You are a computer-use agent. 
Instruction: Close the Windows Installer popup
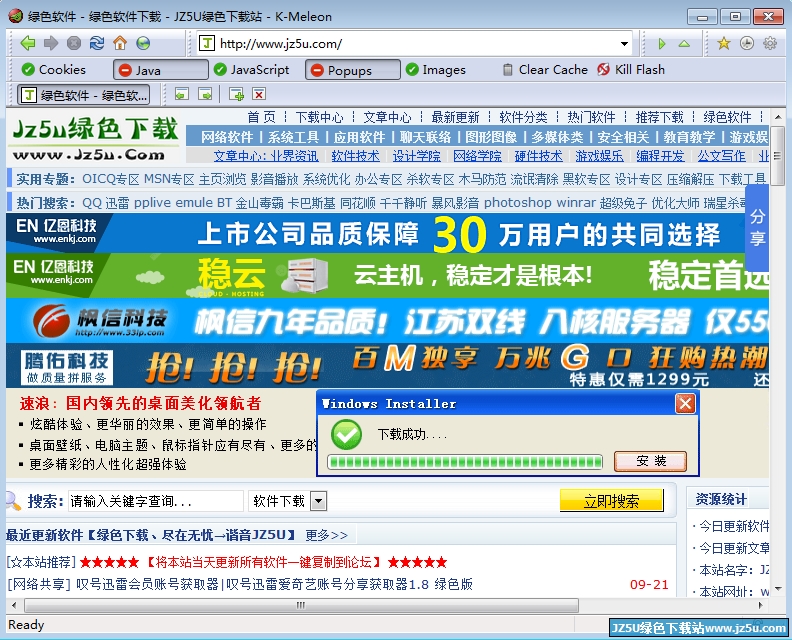coord(685,404)
